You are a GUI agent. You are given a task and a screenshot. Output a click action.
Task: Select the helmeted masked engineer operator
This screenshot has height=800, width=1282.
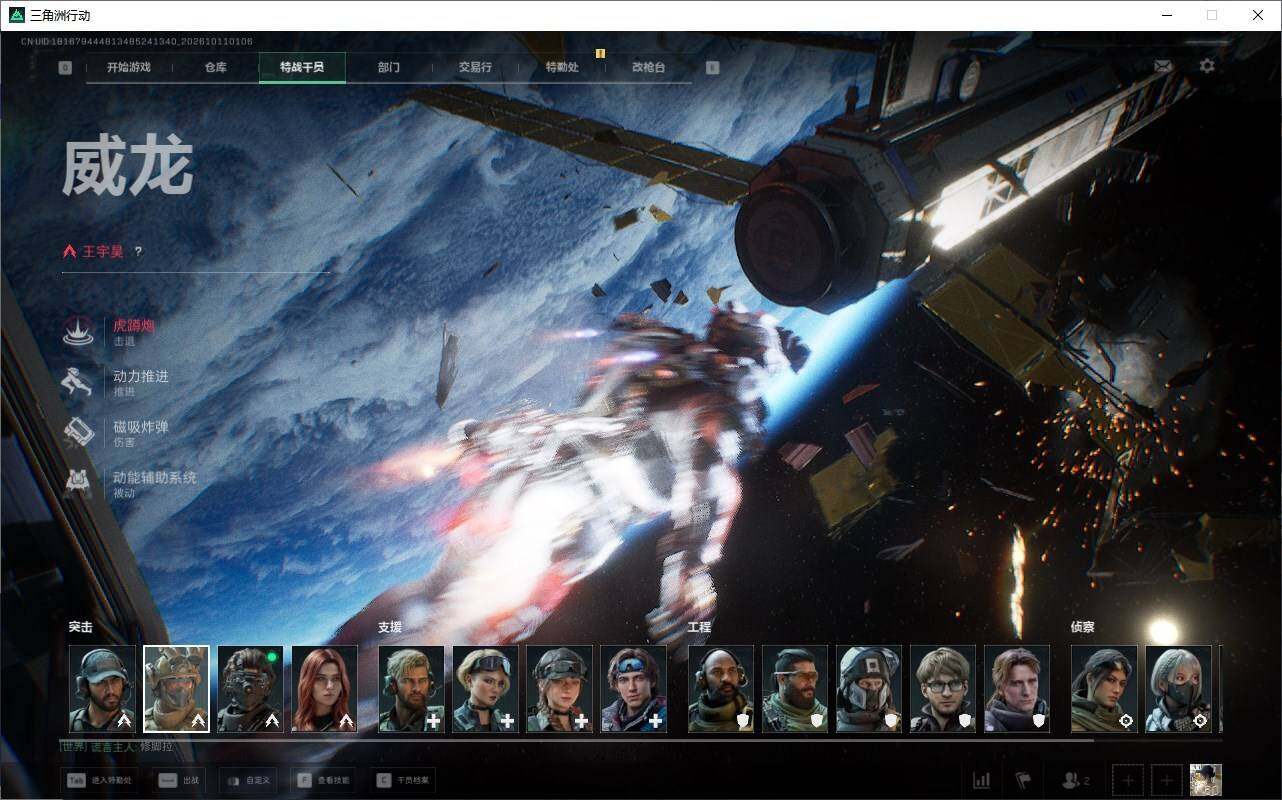pos(869,689)
